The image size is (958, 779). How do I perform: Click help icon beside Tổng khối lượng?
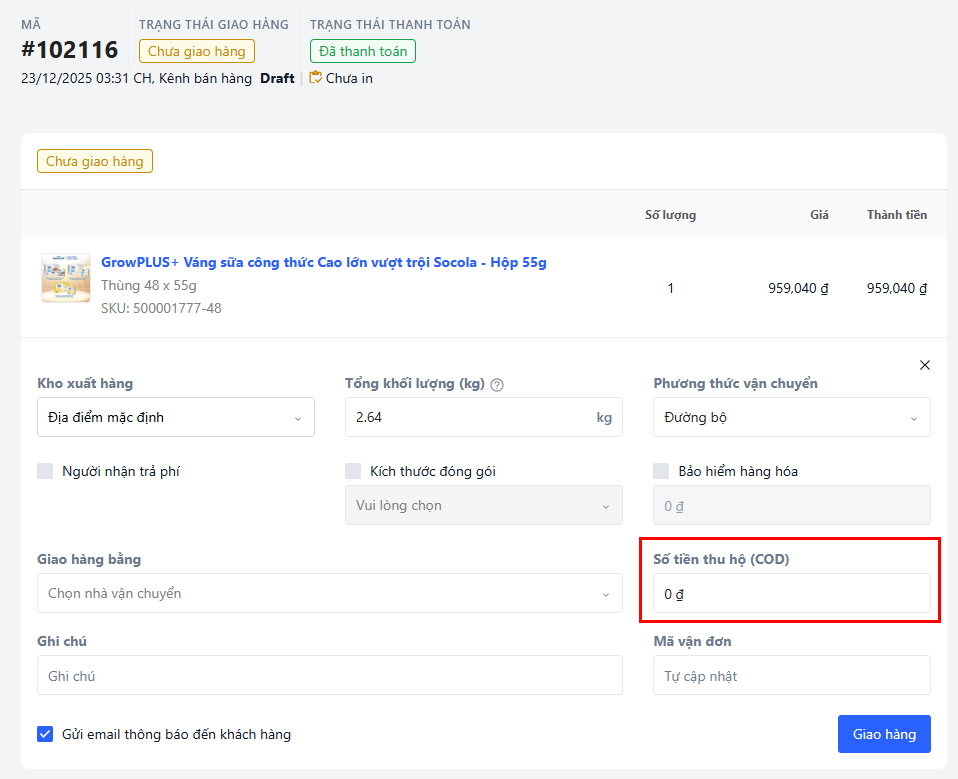497,384
